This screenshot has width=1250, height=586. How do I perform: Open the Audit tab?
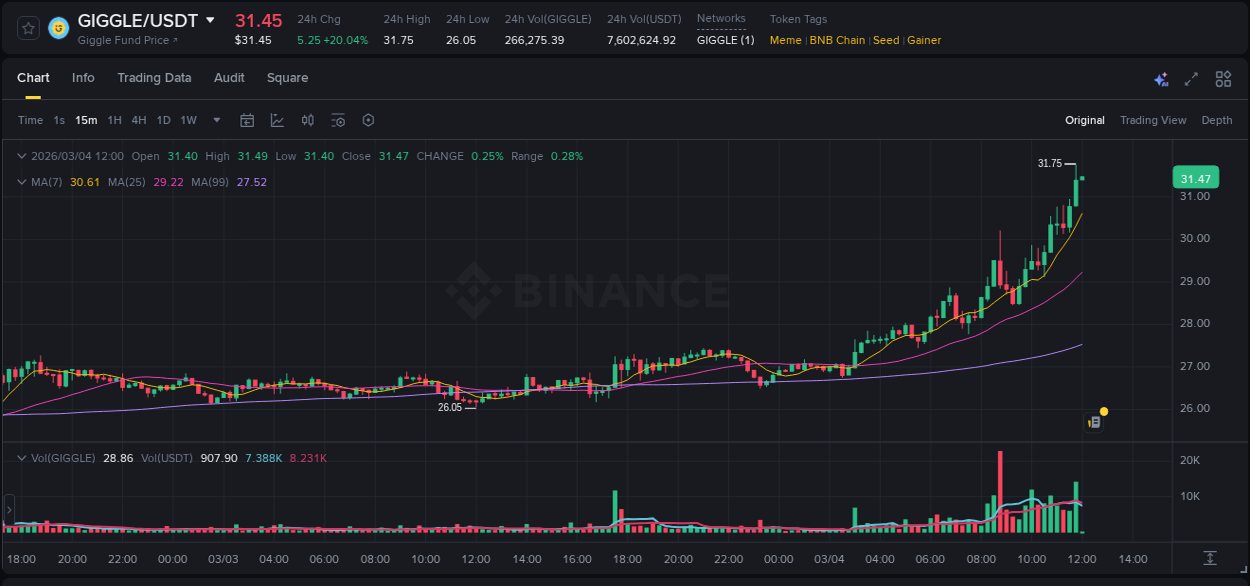[x=229, y=78]
